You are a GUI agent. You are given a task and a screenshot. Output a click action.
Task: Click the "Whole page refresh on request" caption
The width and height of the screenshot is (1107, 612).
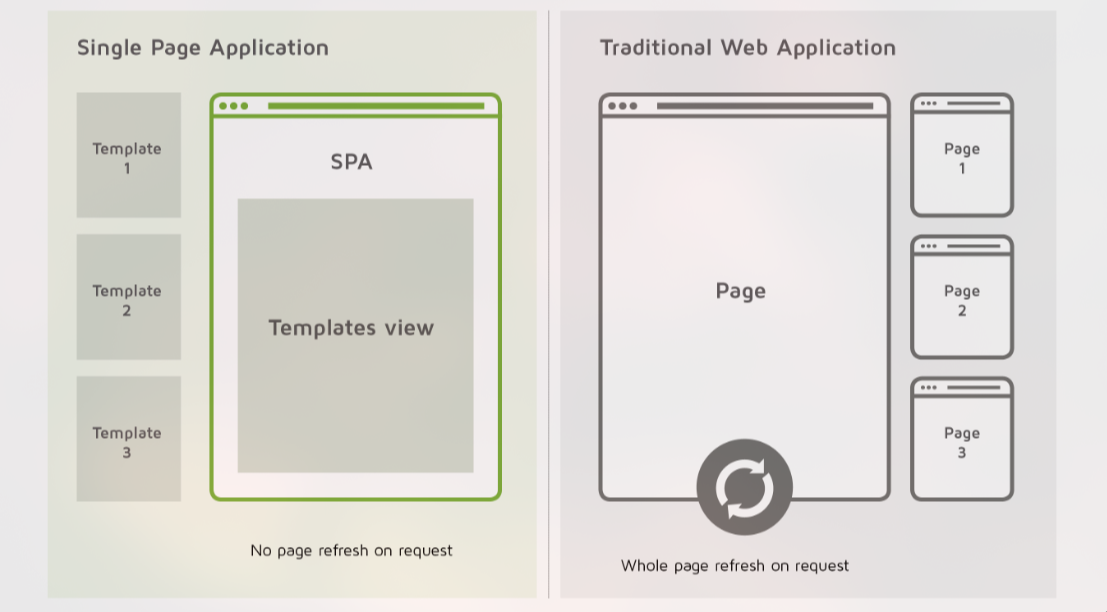pos(734,566)
